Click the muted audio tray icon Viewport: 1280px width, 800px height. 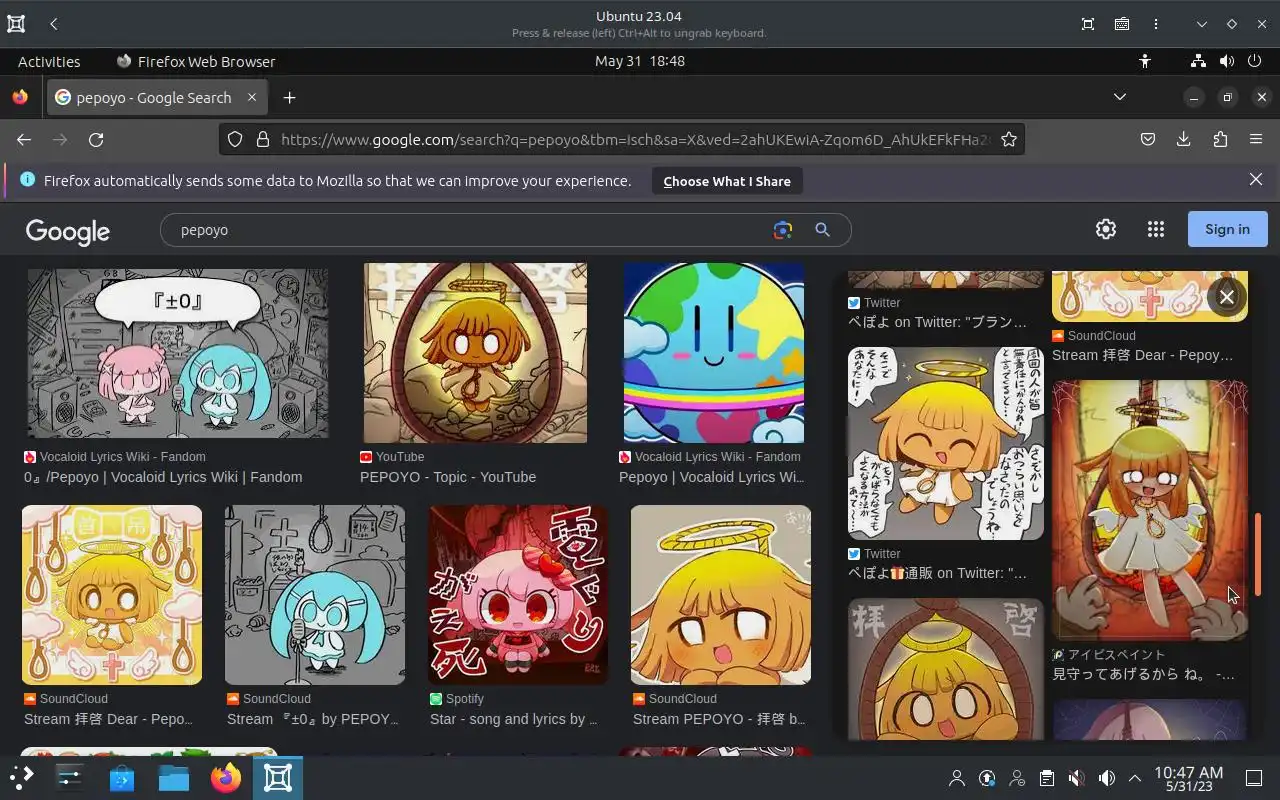[x=1076, y=778]
